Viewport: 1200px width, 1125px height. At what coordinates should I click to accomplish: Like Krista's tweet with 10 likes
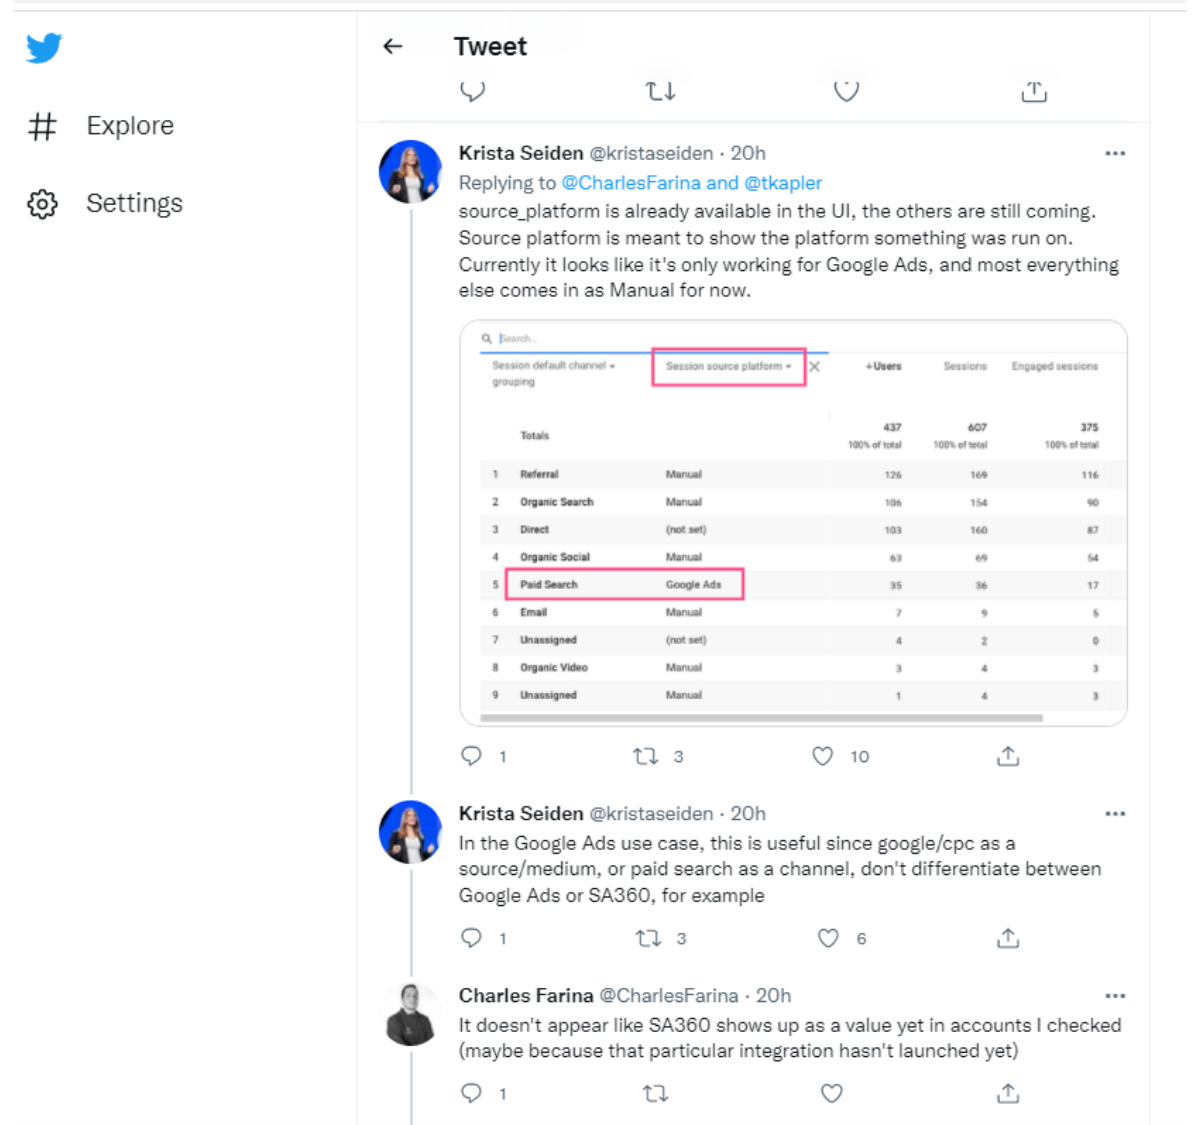tap(823, 757)
